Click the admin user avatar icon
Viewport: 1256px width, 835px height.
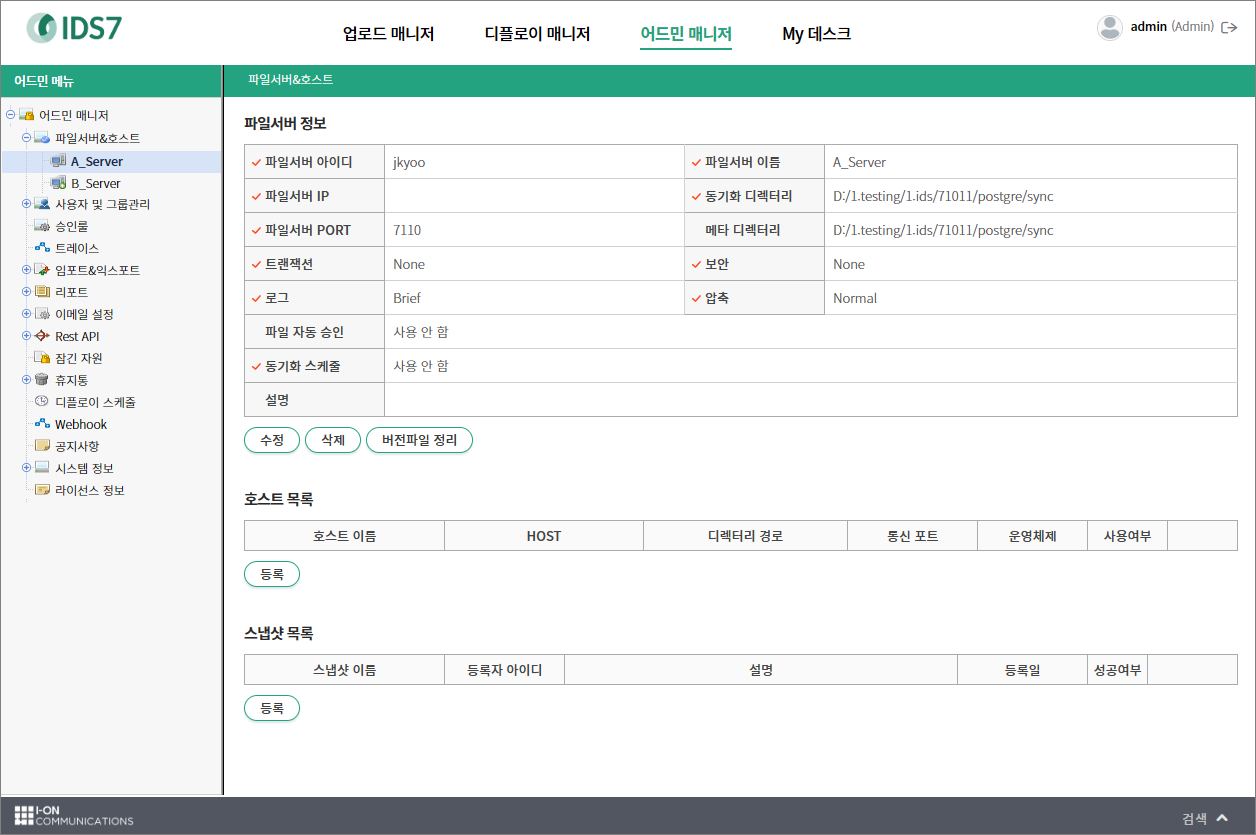(1109, 27)
